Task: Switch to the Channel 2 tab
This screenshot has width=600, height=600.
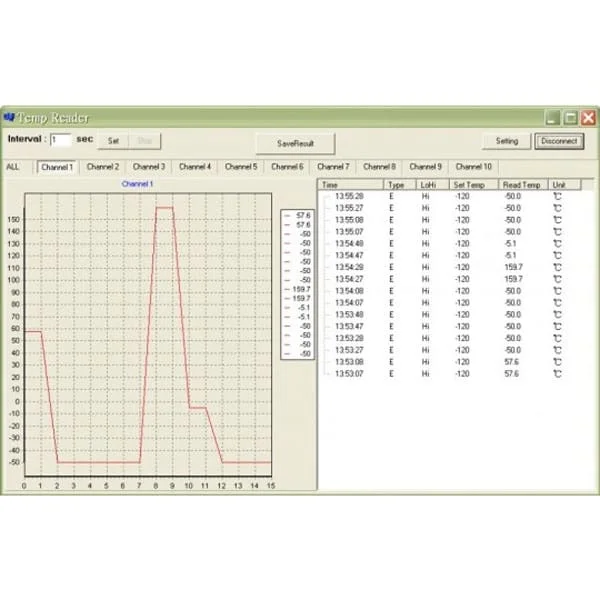Action: (102, 167)
